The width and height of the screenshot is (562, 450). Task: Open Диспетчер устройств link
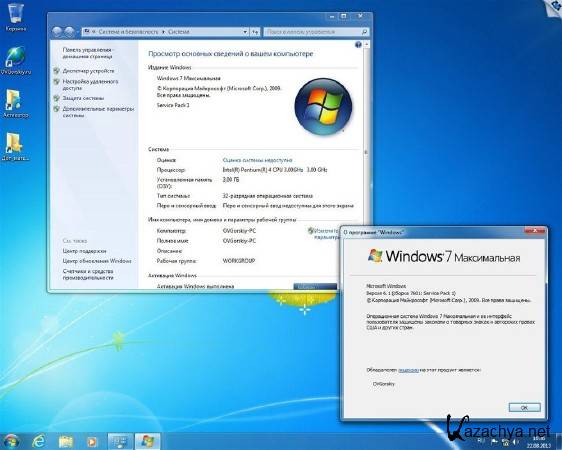[x=88, y=71]
